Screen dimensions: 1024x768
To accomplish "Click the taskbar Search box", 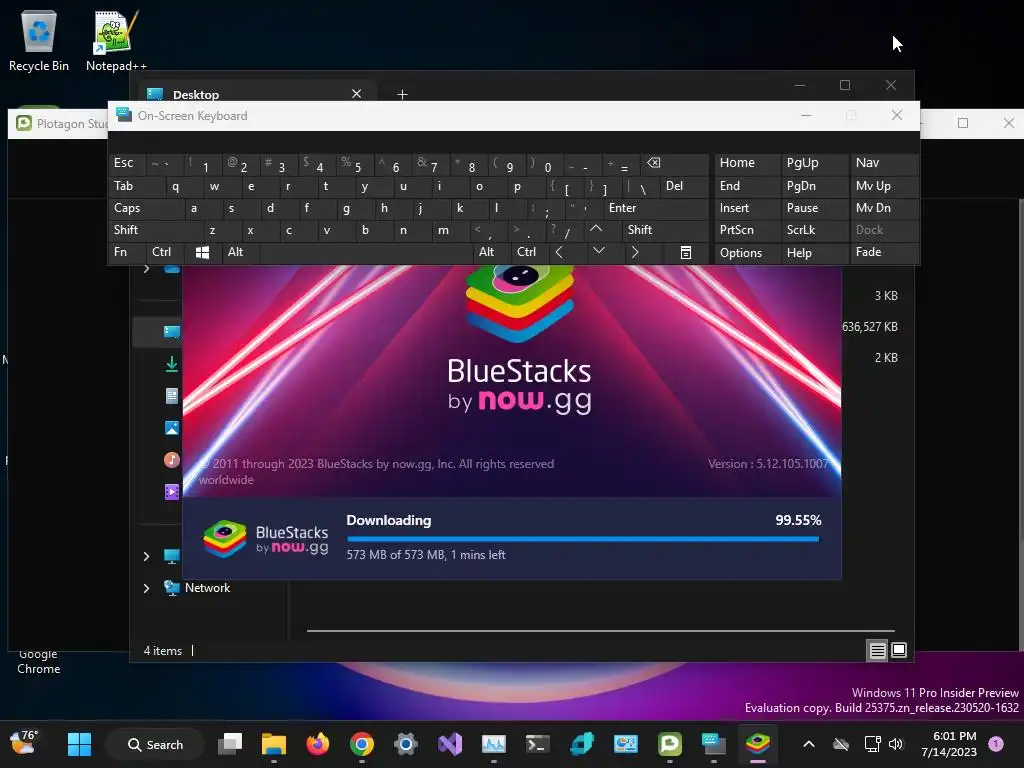I will 155,744.
